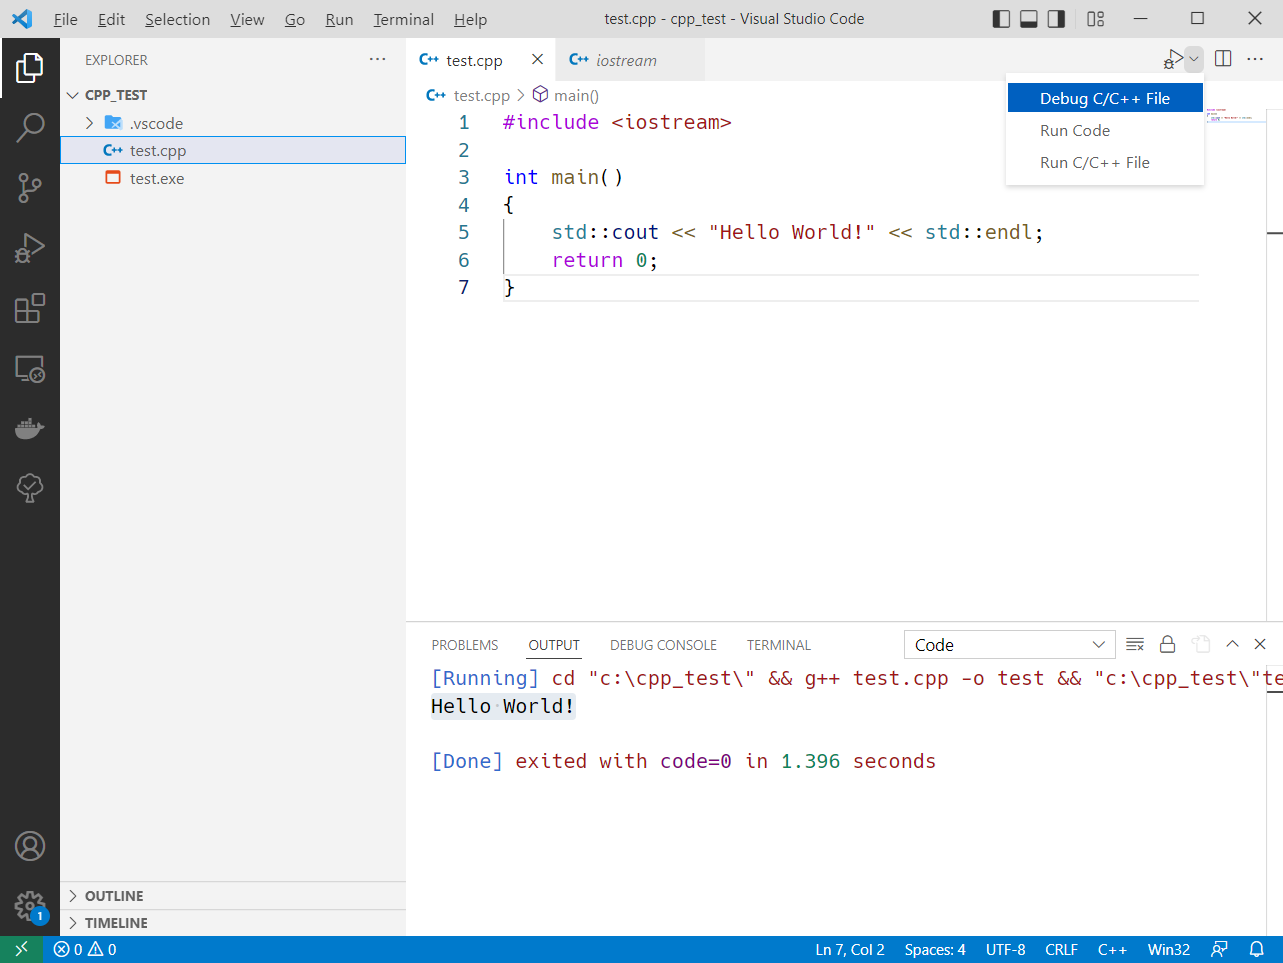Screen dimensions: 1283x963
Task: Open the Remote Explorer view
Action: click(30, 368)
